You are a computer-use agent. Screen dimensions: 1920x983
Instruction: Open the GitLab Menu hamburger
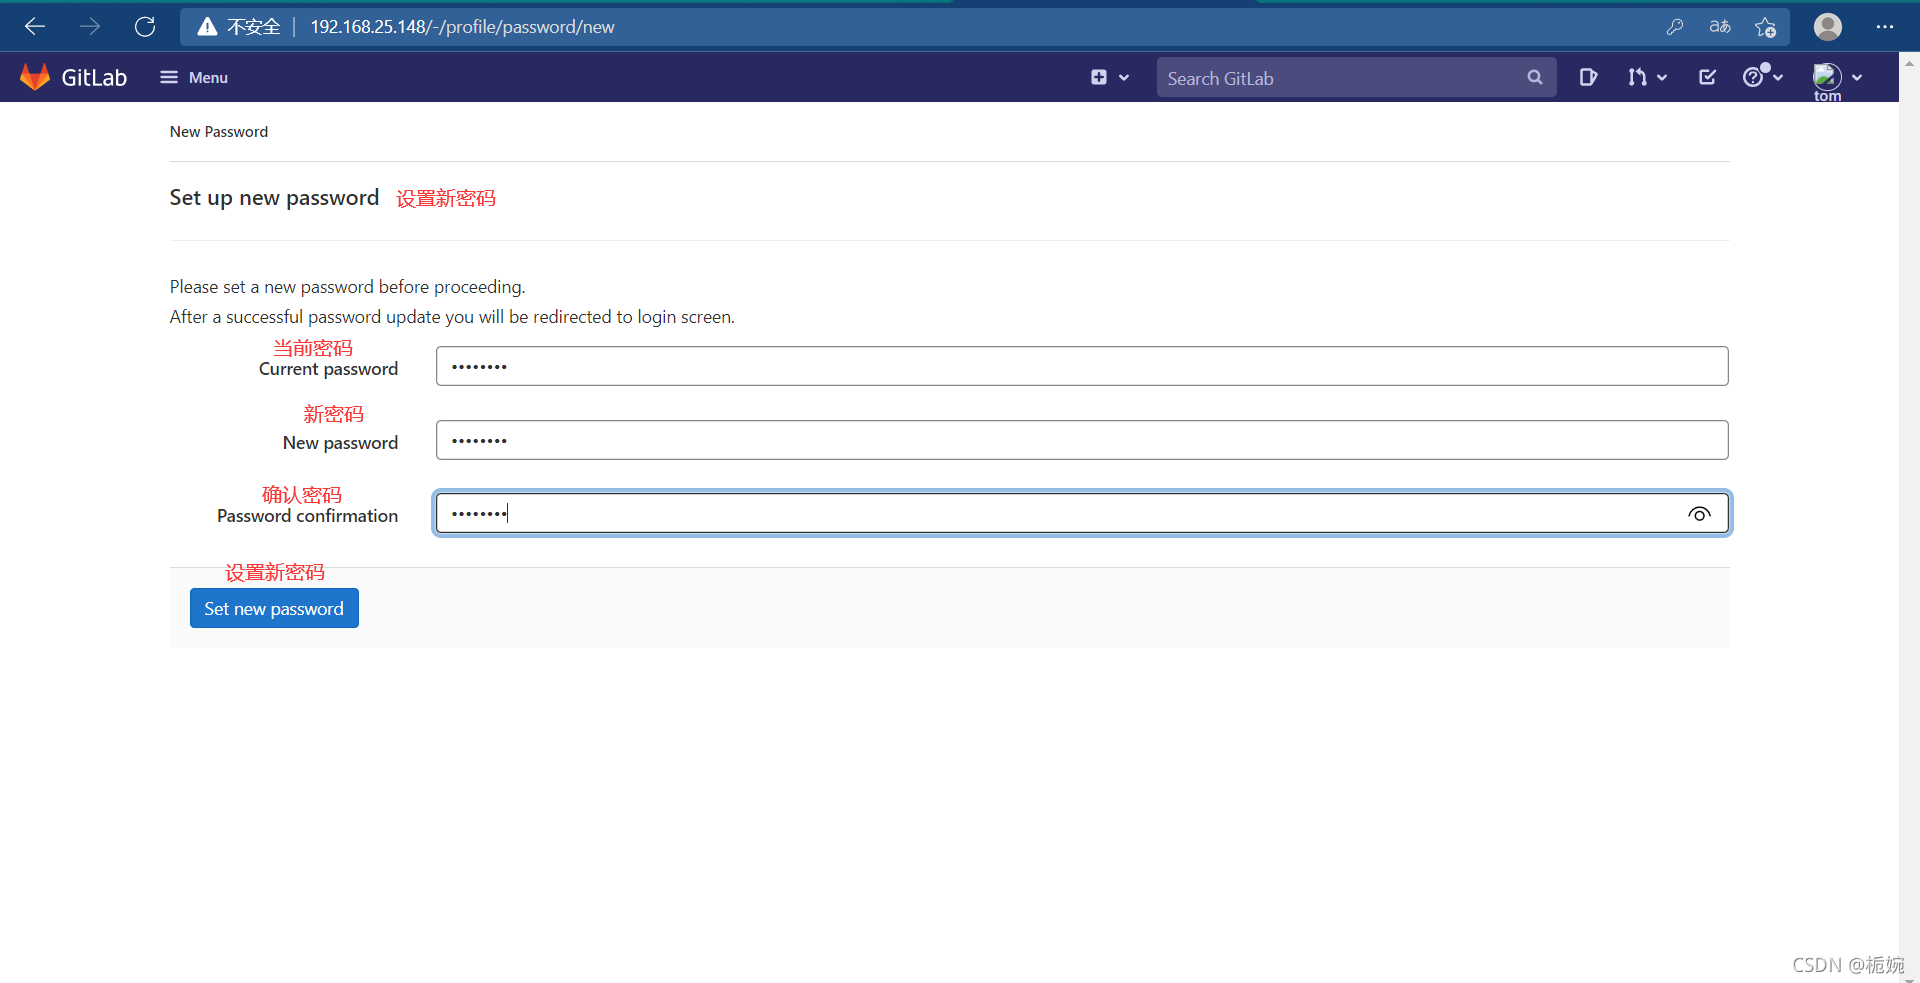[194, 77]
